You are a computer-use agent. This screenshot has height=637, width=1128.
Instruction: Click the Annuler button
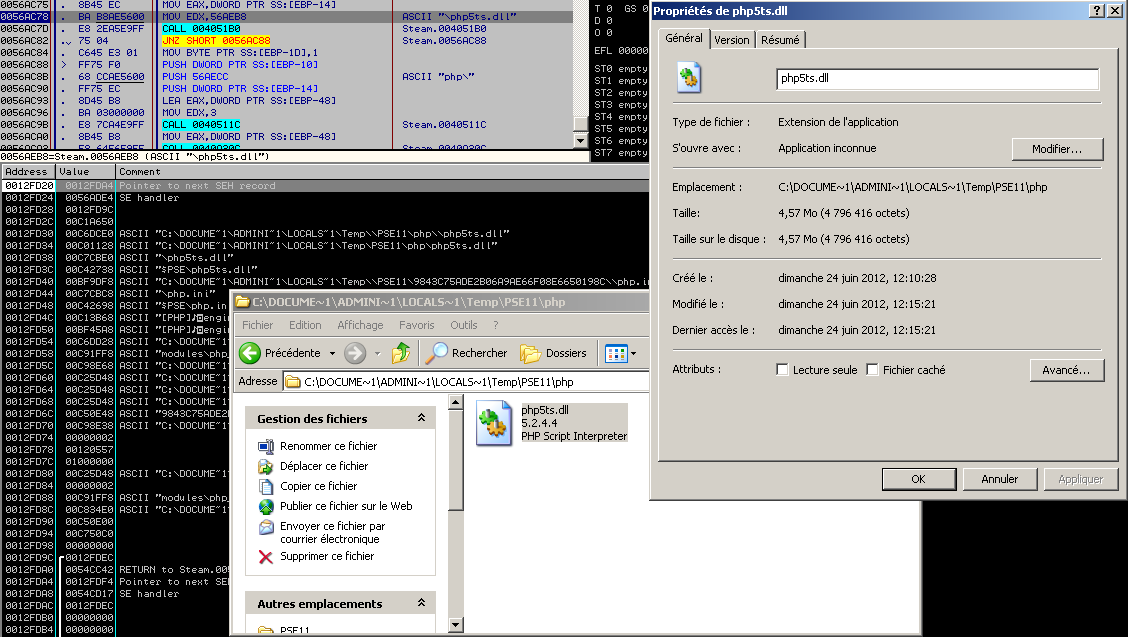1000,479
